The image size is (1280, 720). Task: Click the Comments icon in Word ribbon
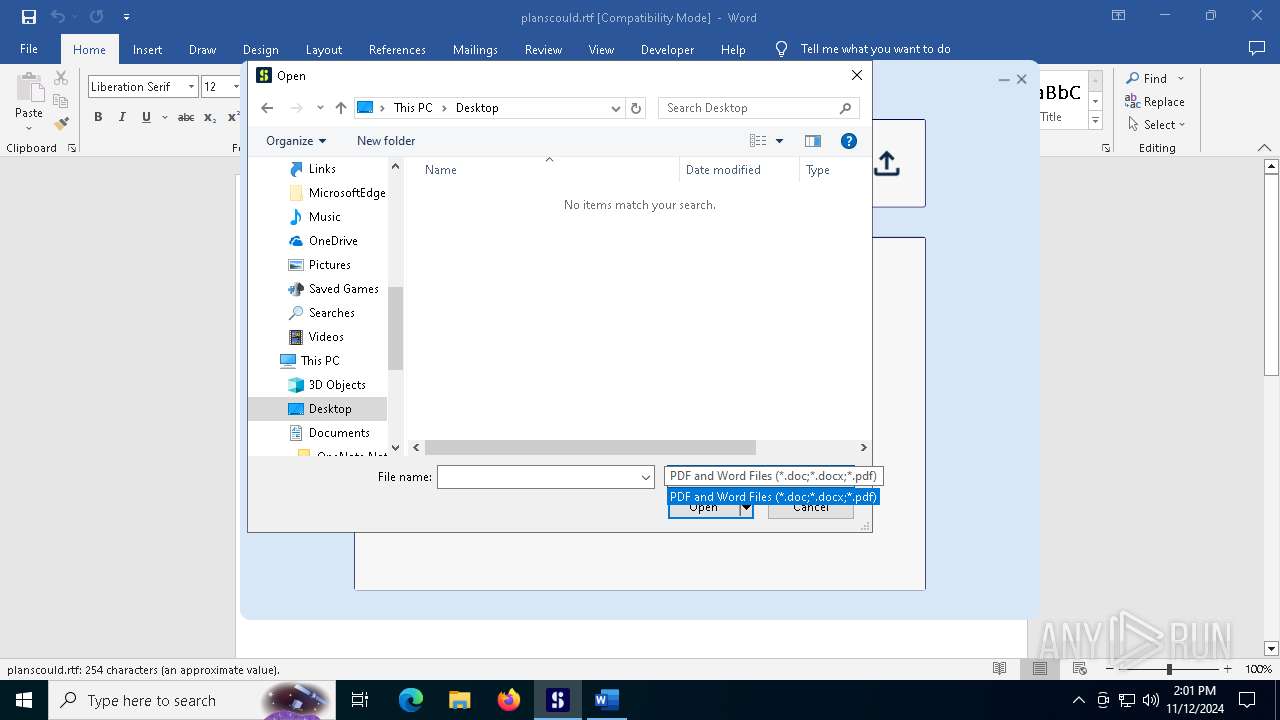pos(1257,48)
